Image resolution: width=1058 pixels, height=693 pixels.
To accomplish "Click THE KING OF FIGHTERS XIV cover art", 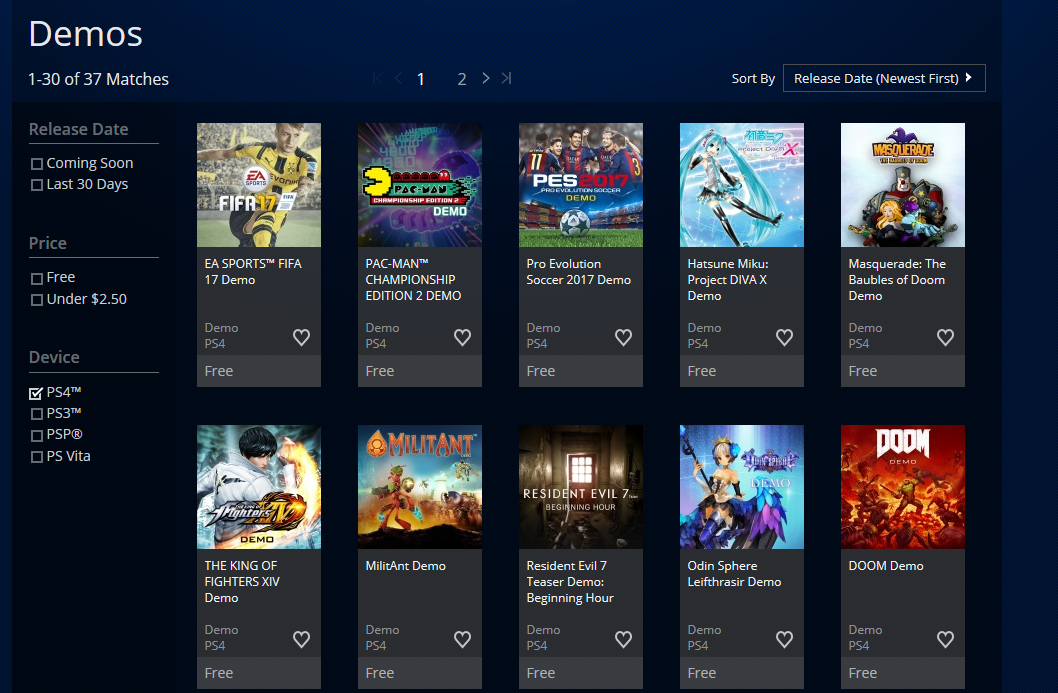I will point(259,487).
